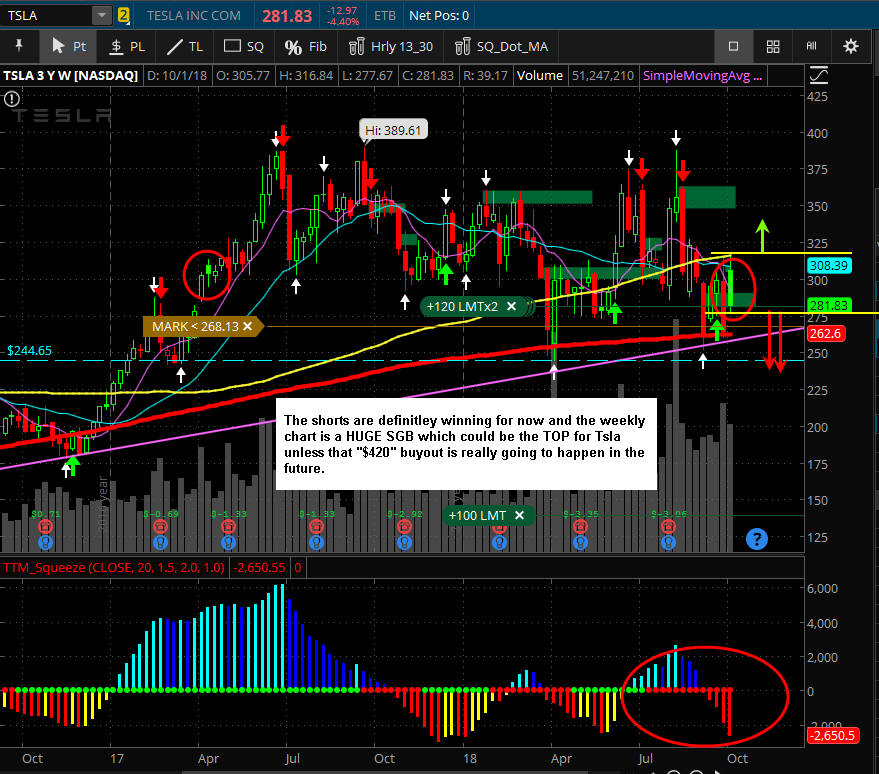This screenshot has width=879, height=774.
Task: Toggle the All charts option
Action: [x=811, y=46]
